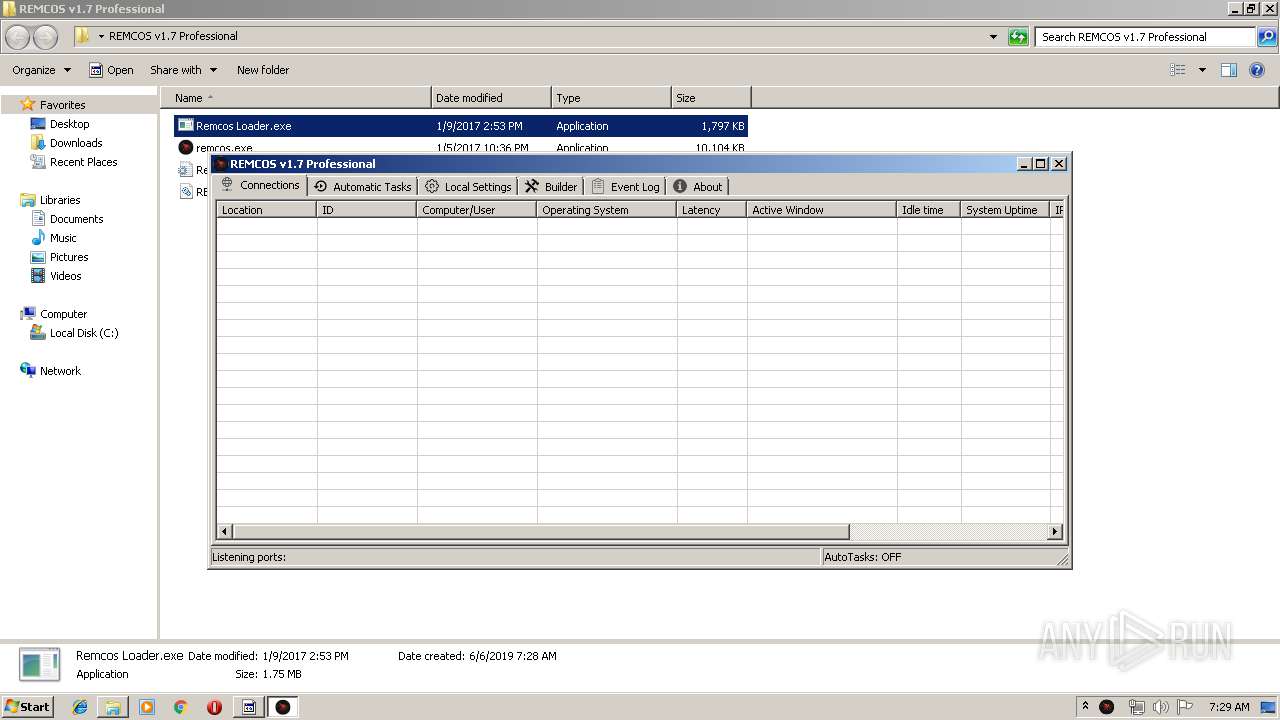
Task: Open Desktop in the navigation pane
Action: click(69, 124)
